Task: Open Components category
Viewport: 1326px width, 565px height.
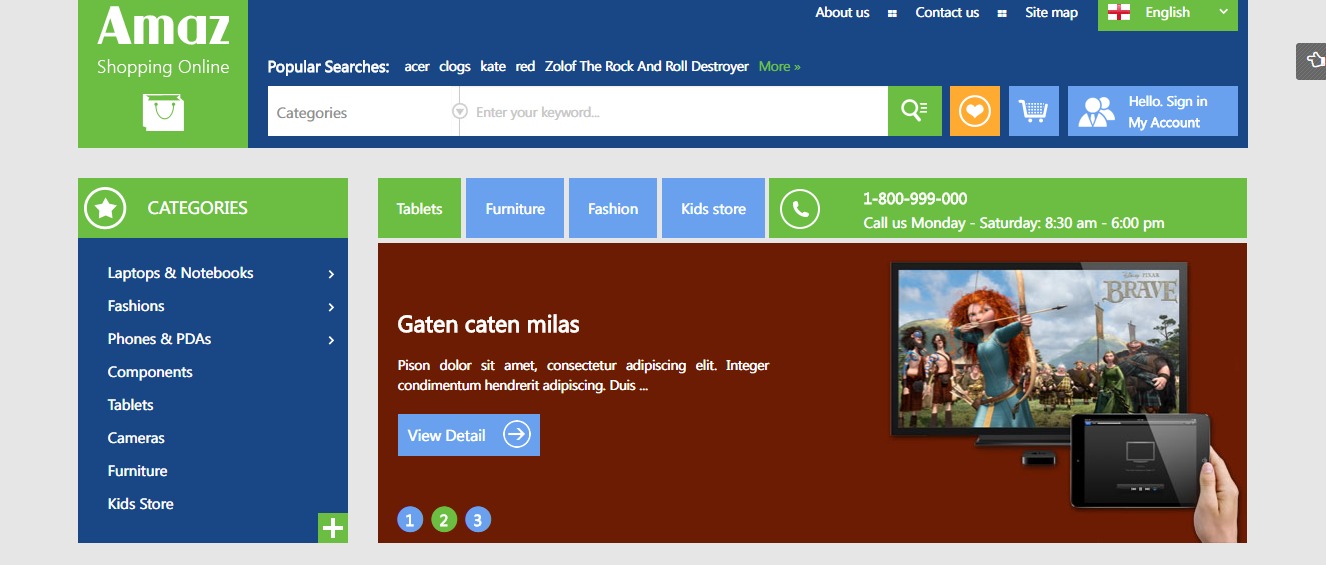Action: tap(150, 372)
